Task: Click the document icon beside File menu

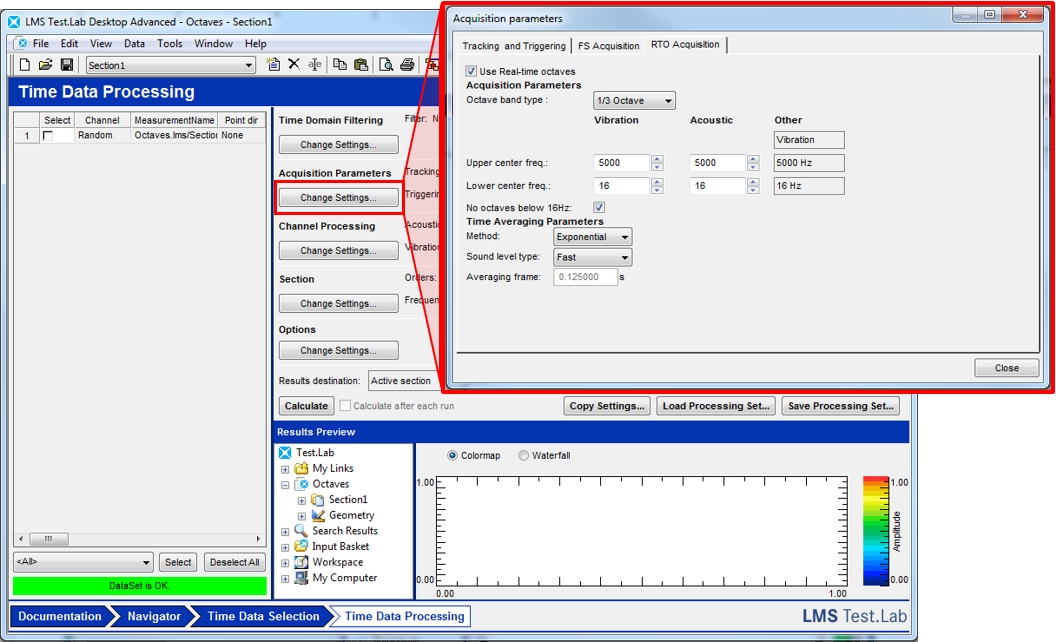Action: point(22,43)
